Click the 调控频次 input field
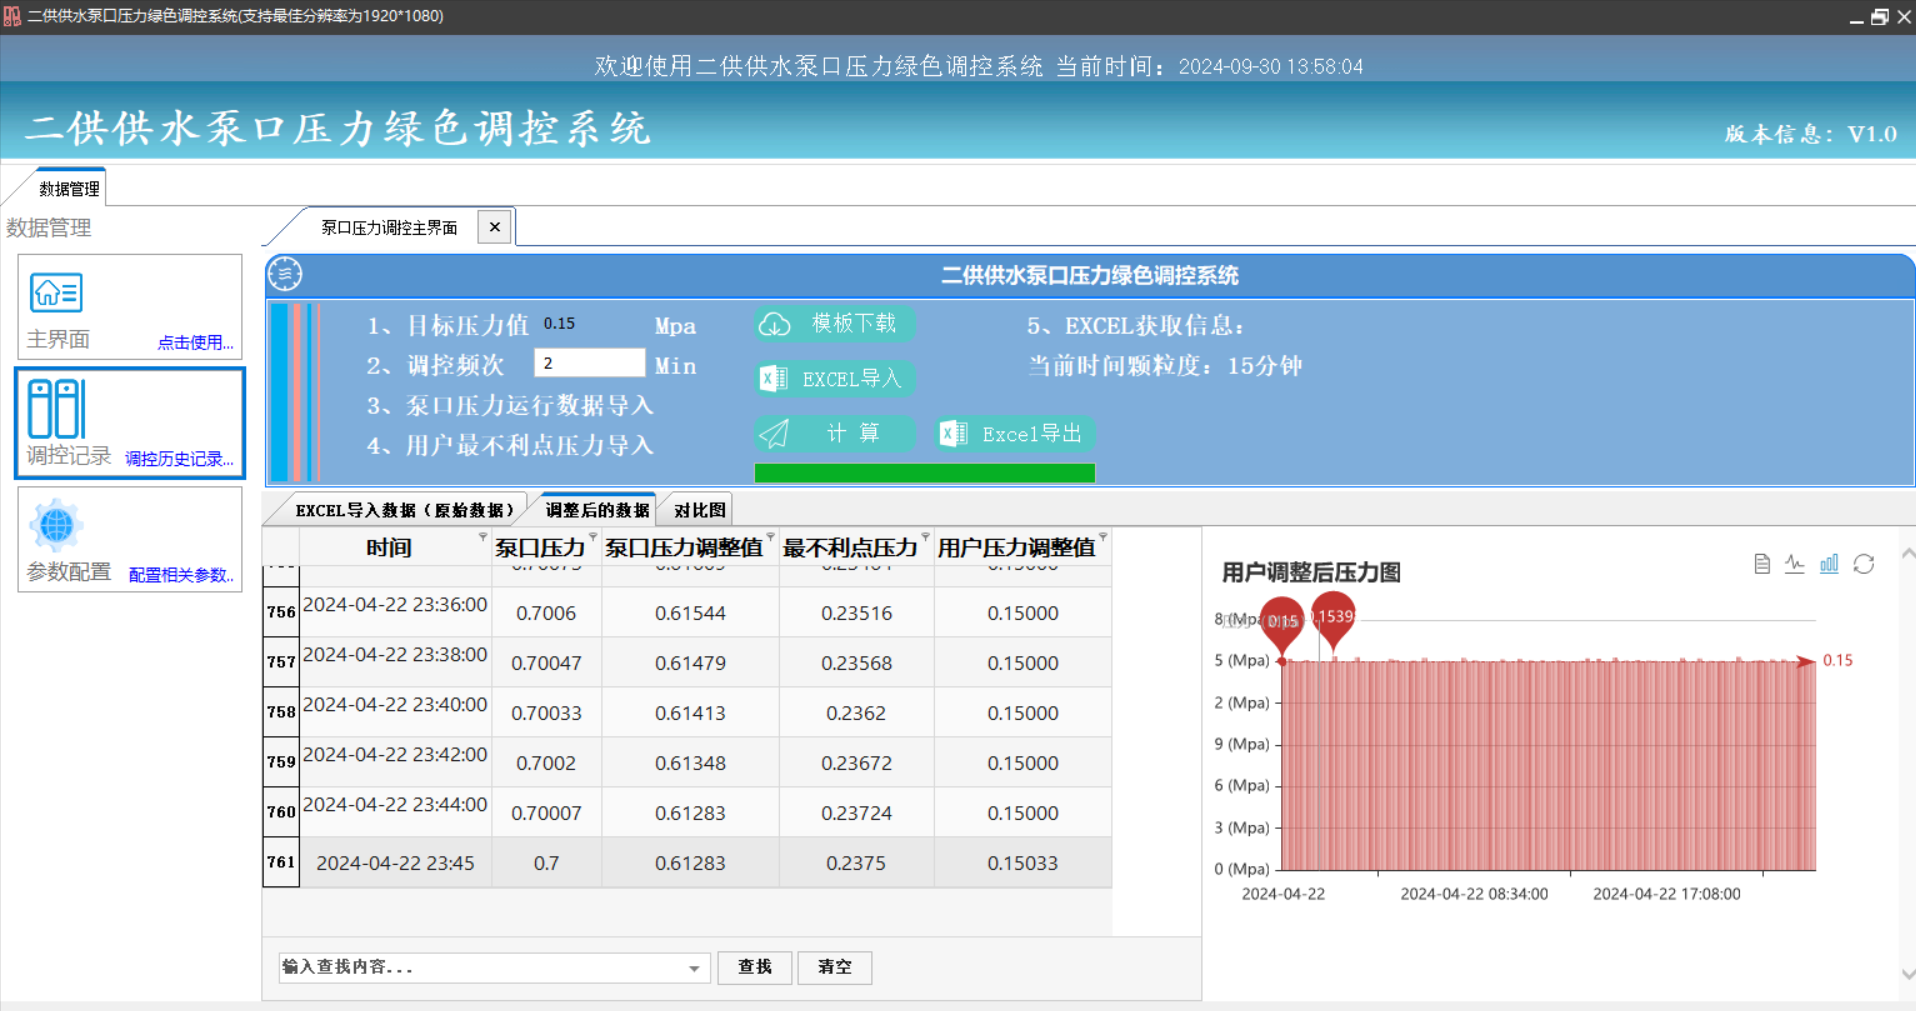The width and height of the screenshot is (1916, 1011). point(589,363)
